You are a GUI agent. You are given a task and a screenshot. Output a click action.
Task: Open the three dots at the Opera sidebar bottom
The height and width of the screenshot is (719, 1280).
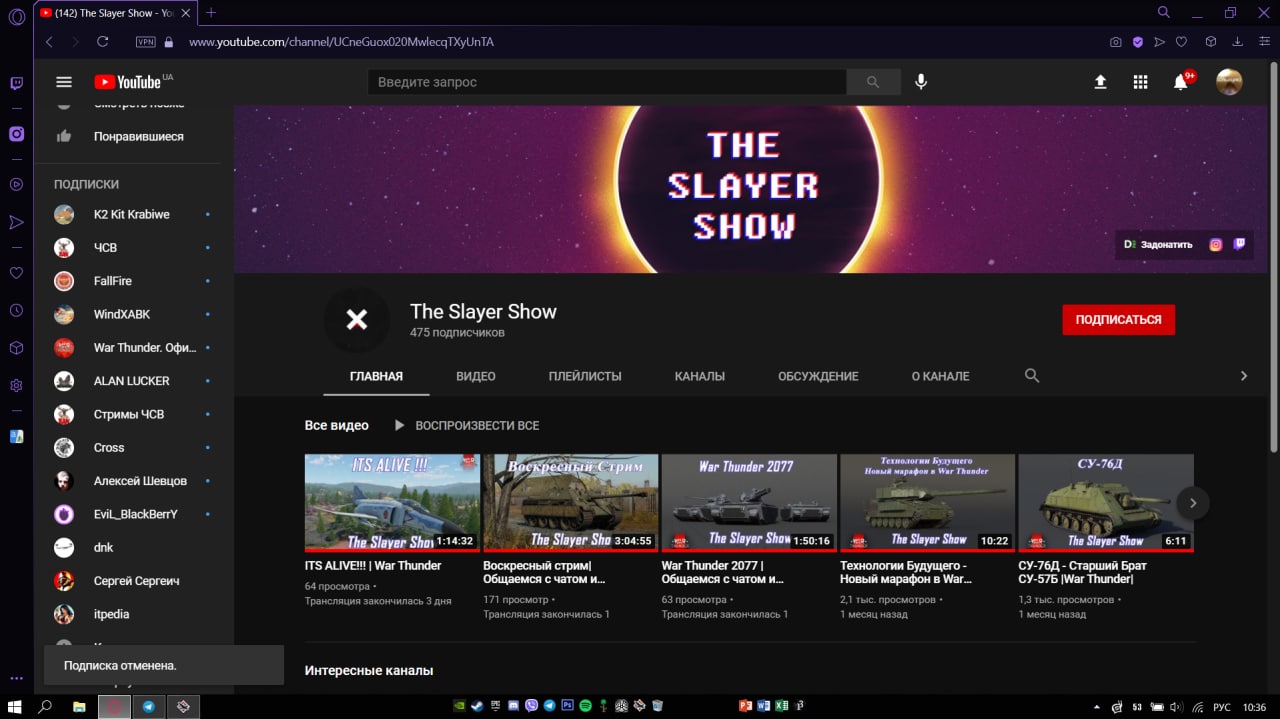point(16,679)
